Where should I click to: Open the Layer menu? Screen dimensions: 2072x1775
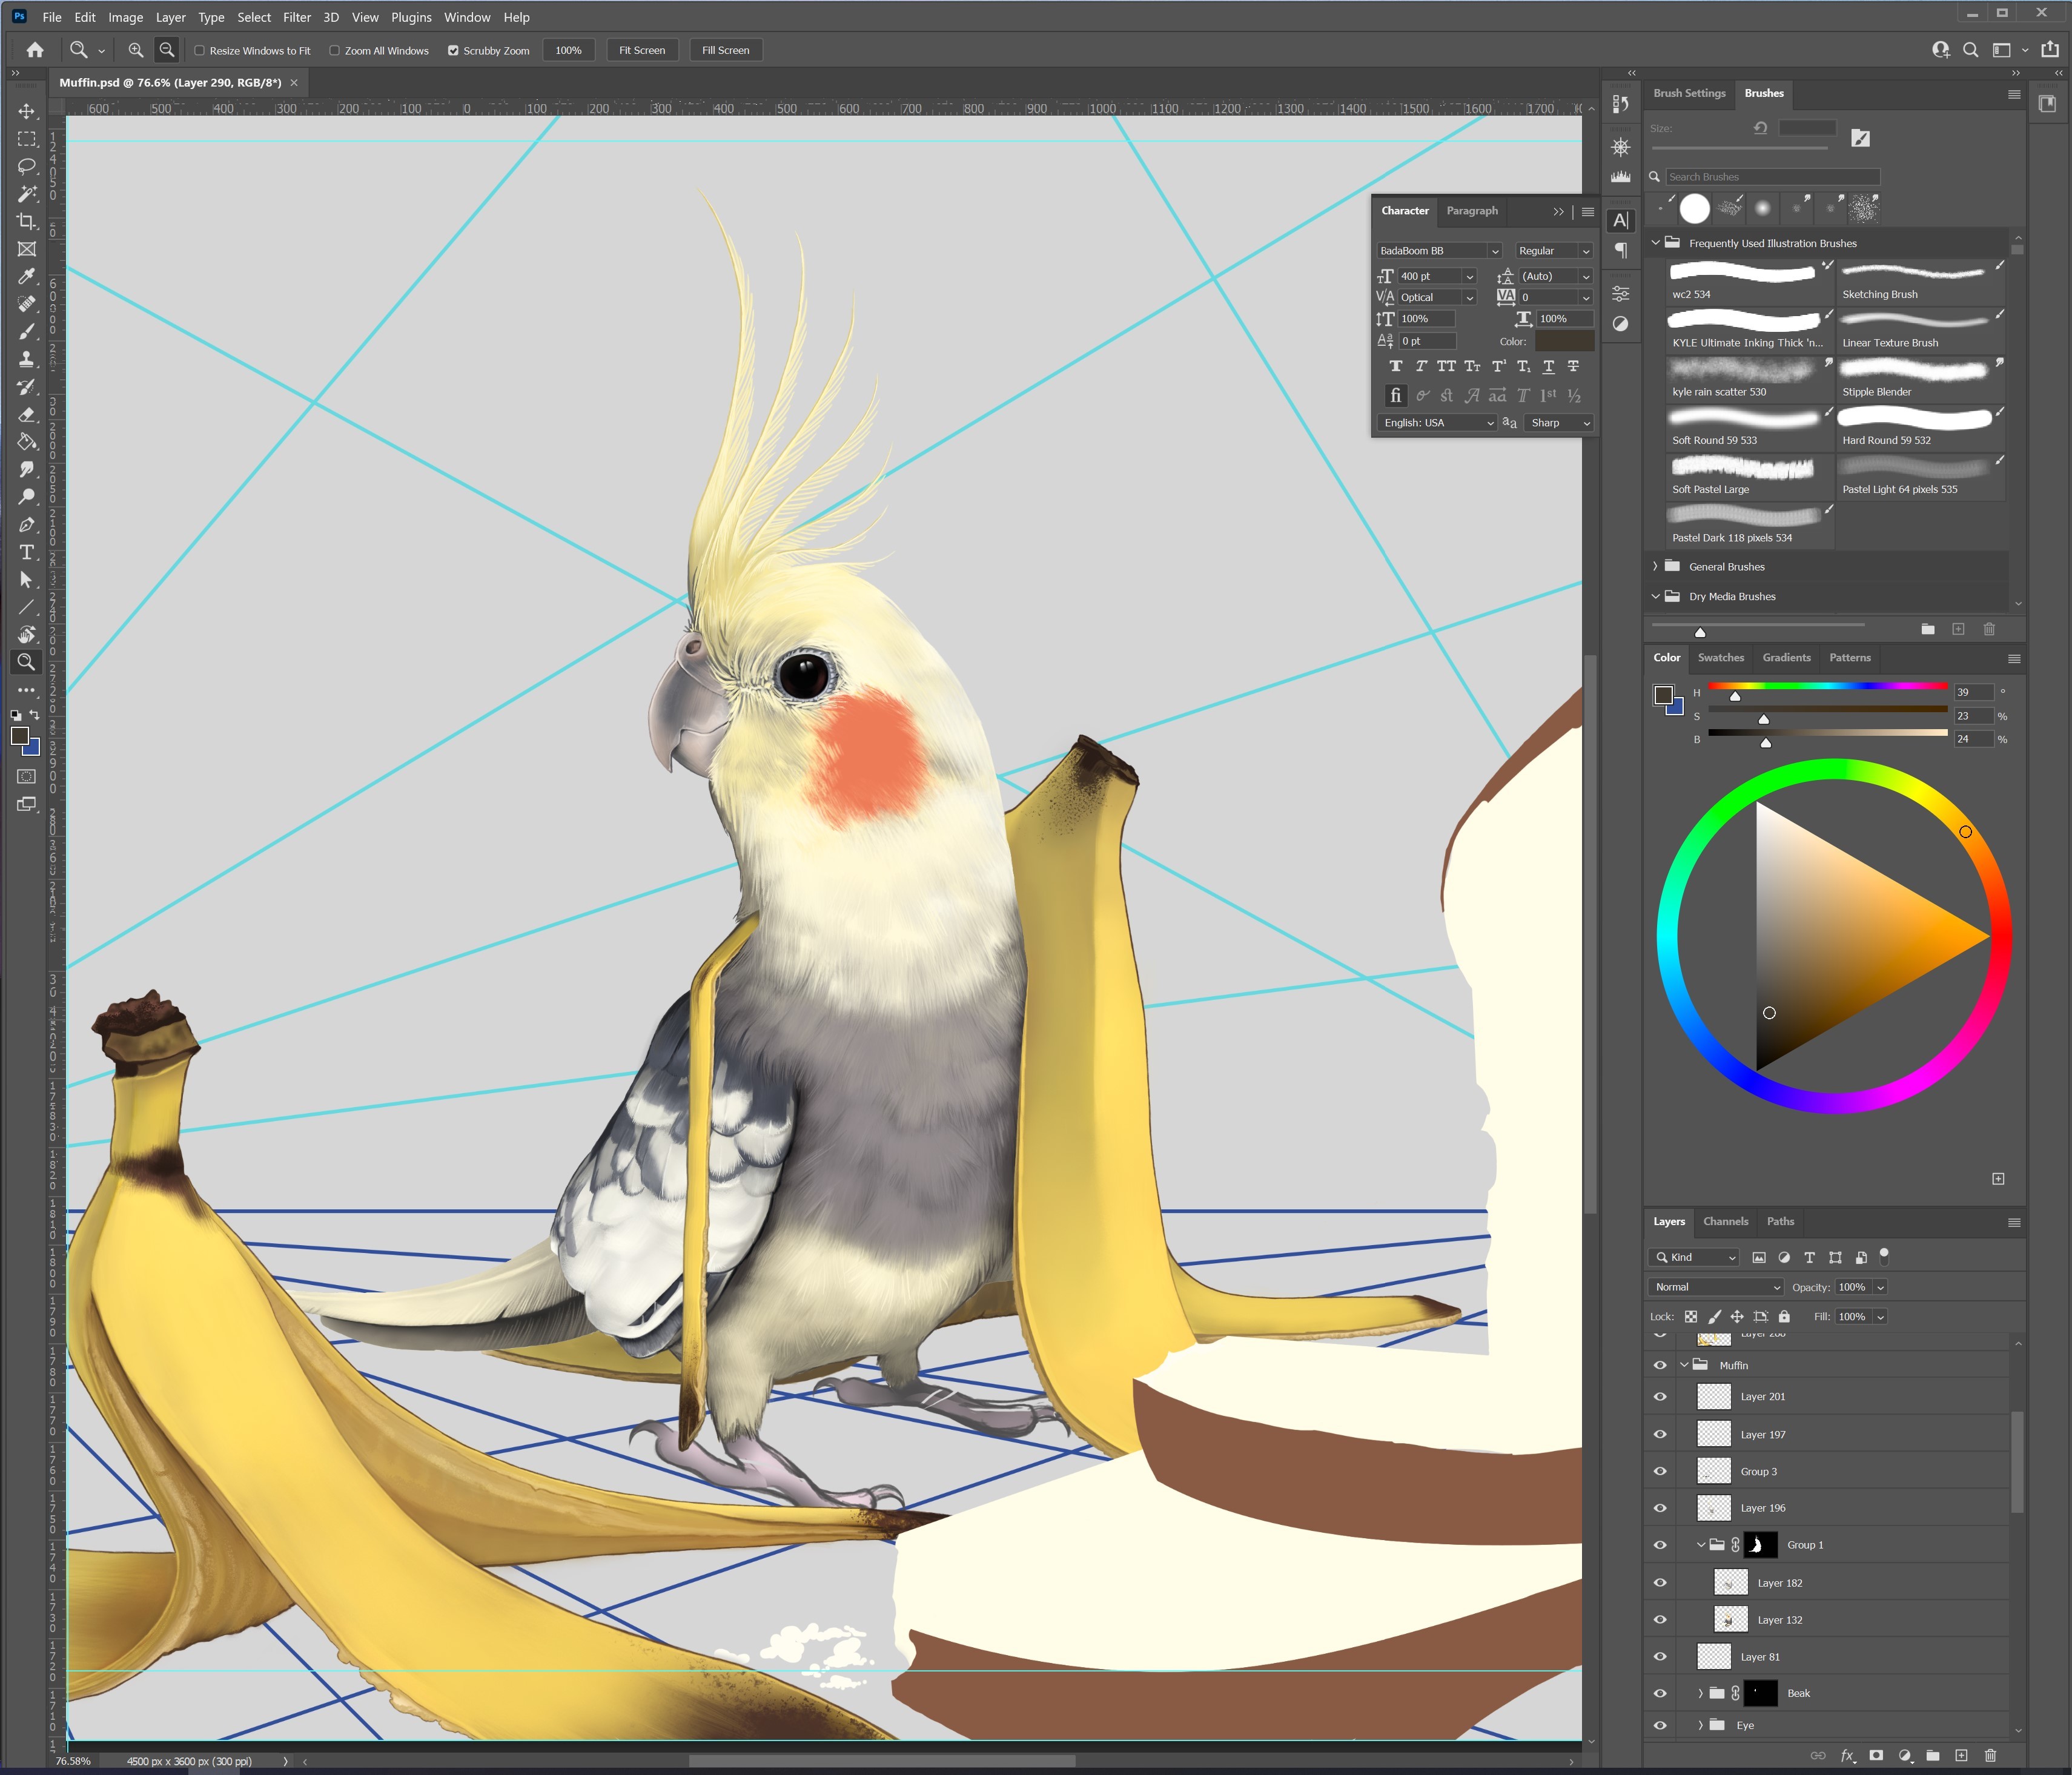(170, 17)
